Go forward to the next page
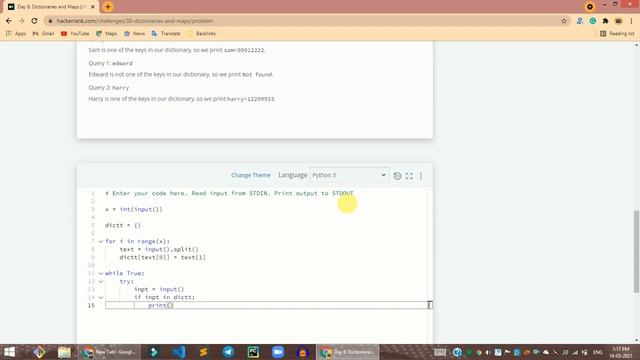The height and width of the screenshot is (360, 640). [22, 21]
